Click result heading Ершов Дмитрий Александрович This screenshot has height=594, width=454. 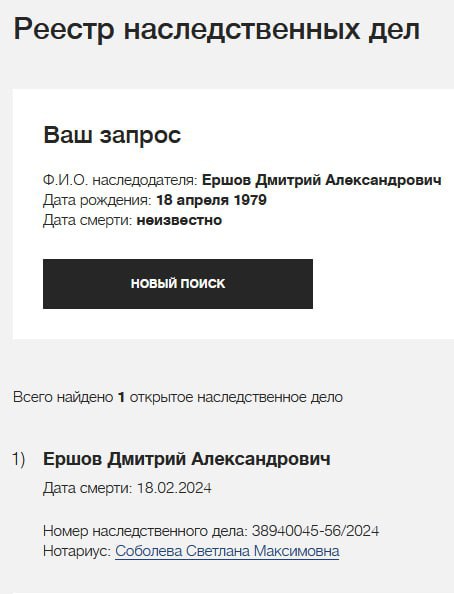tap(187, 459)
